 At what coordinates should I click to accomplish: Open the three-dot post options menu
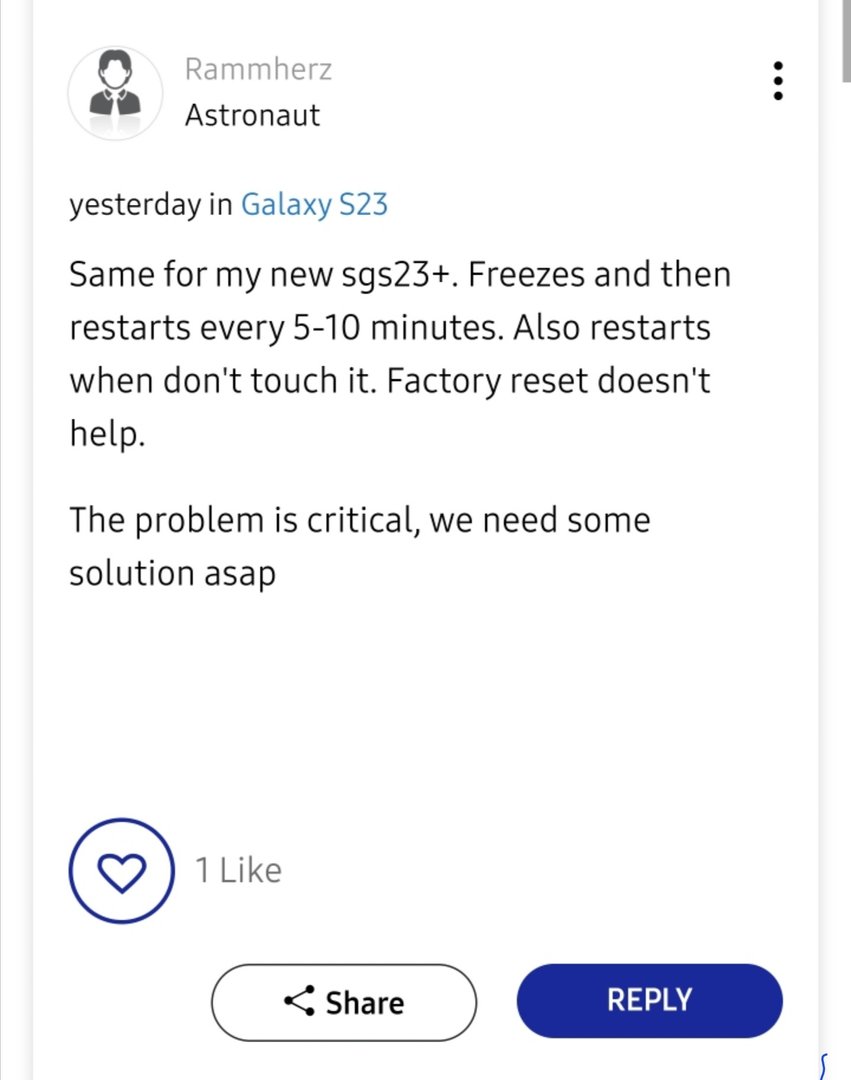778,80
